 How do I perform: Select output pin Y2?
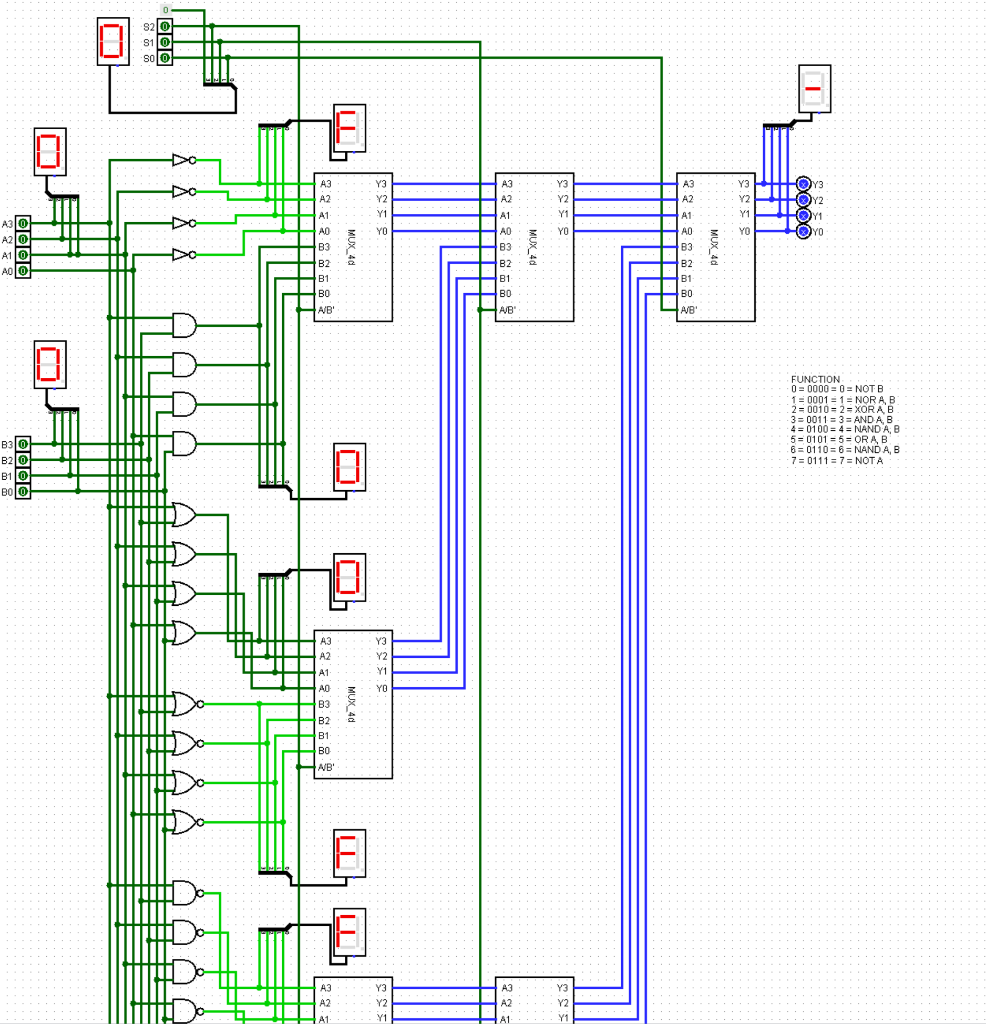(804, 200)
